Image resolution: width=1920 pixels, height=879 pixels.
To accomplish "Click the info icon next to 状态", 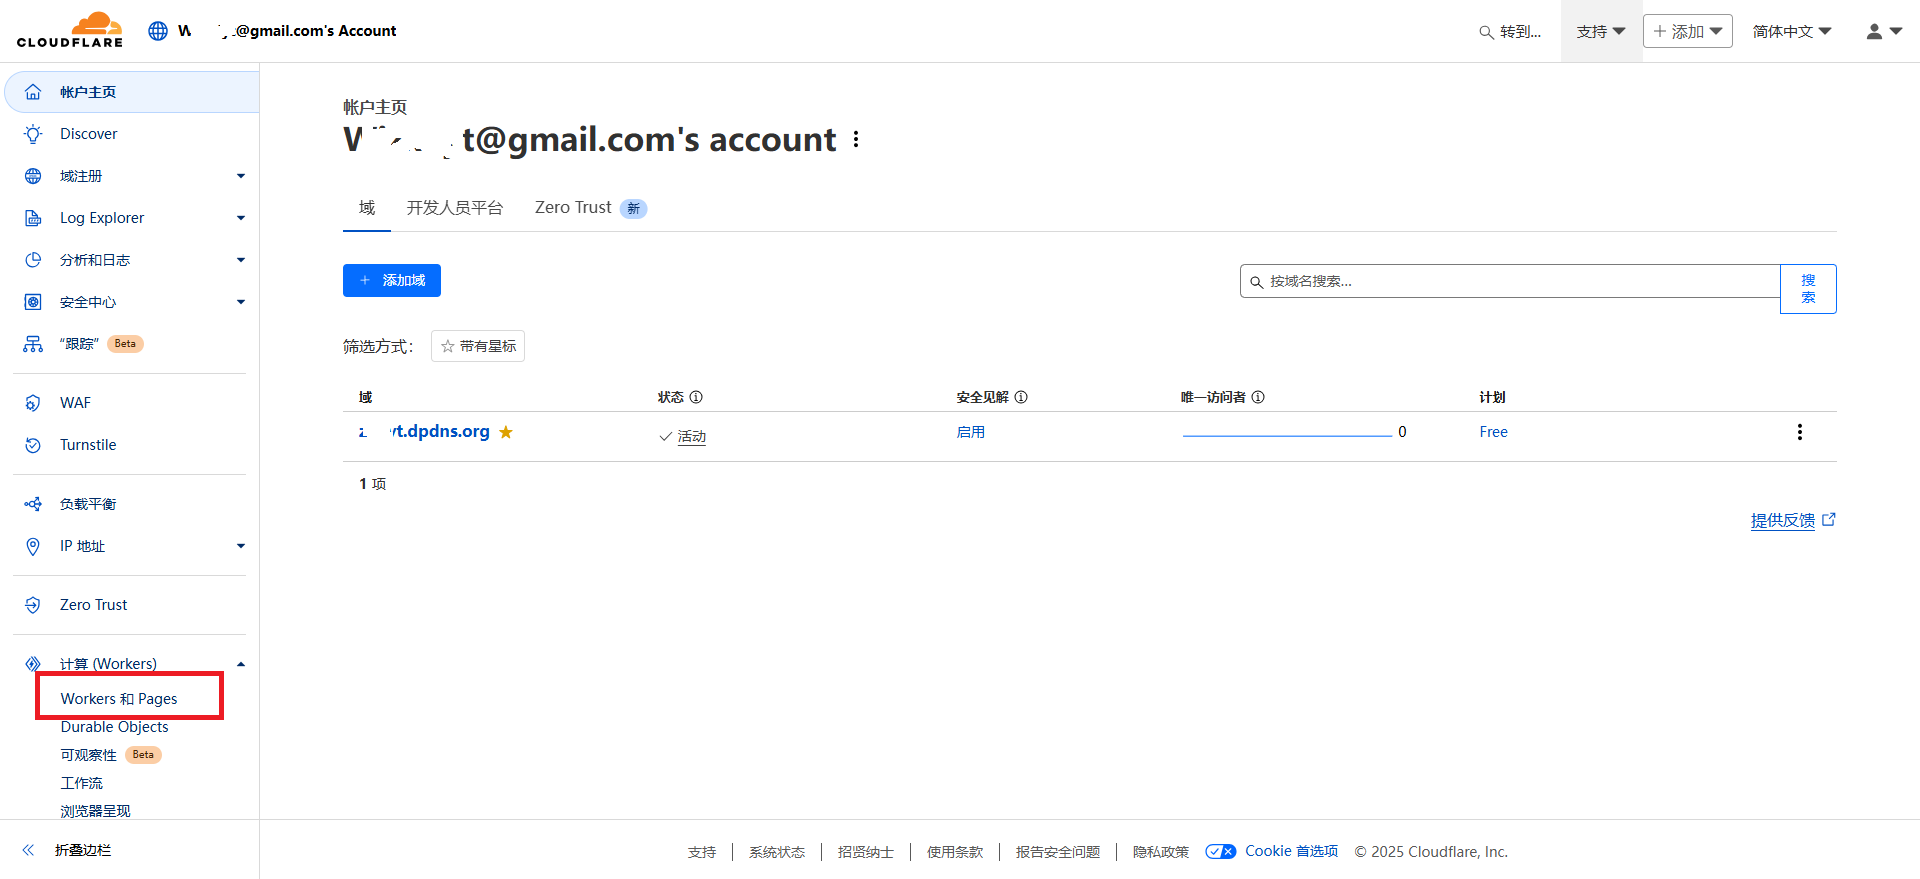I will click(x=696, y=397).
